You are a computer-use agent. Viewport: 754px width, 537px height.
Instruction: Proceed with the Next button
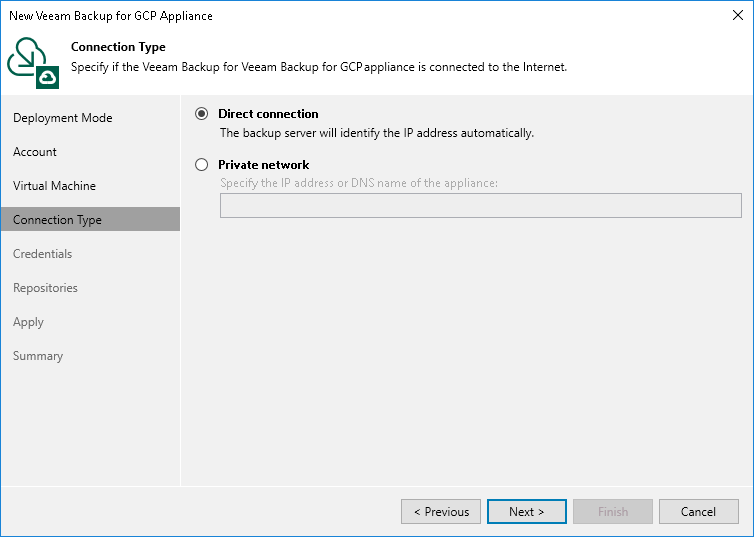[x=527, y=512]
